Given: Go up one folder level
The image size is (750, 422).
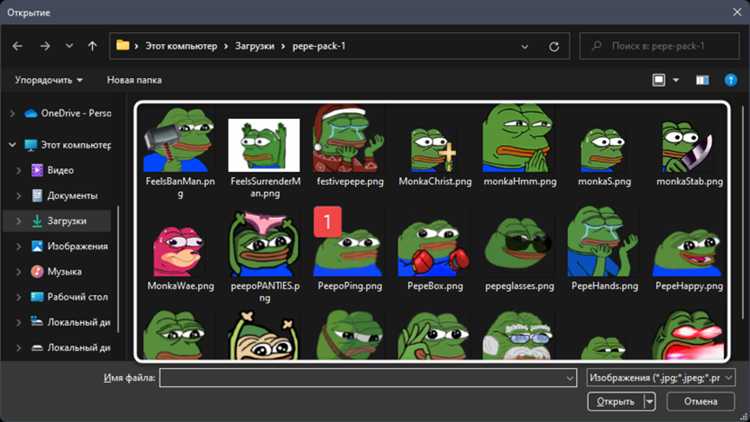Looking at the screenshot, I should [x=92, y=46].
